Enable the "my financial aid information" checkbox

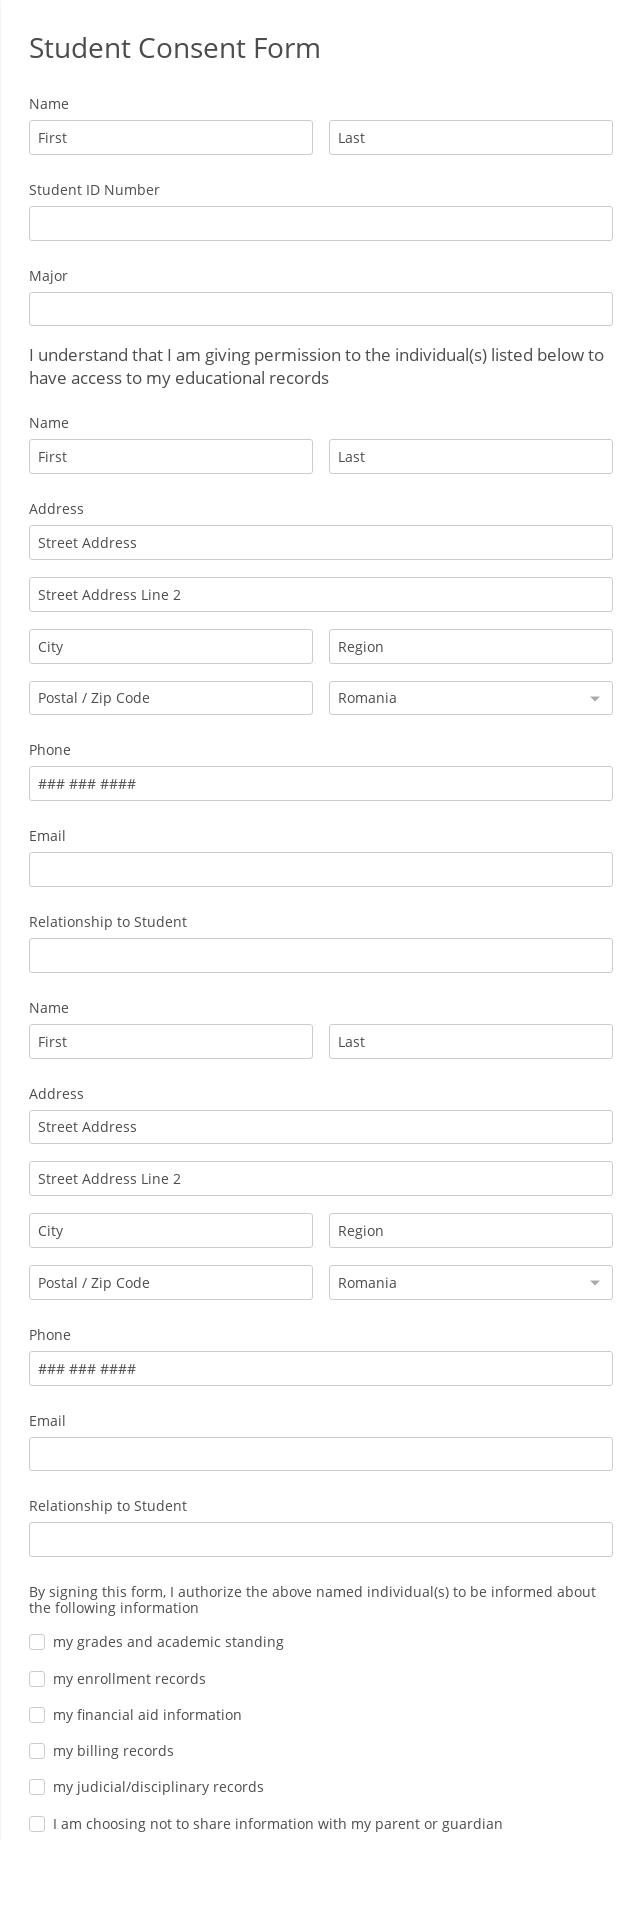pyautogui.click(x=37, y=1714)
